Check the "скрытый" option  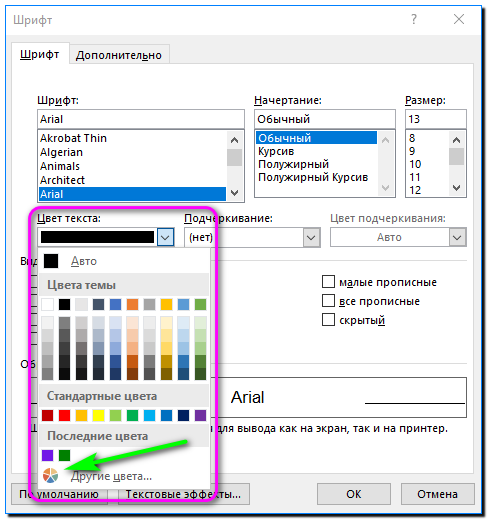pos(328,319)
